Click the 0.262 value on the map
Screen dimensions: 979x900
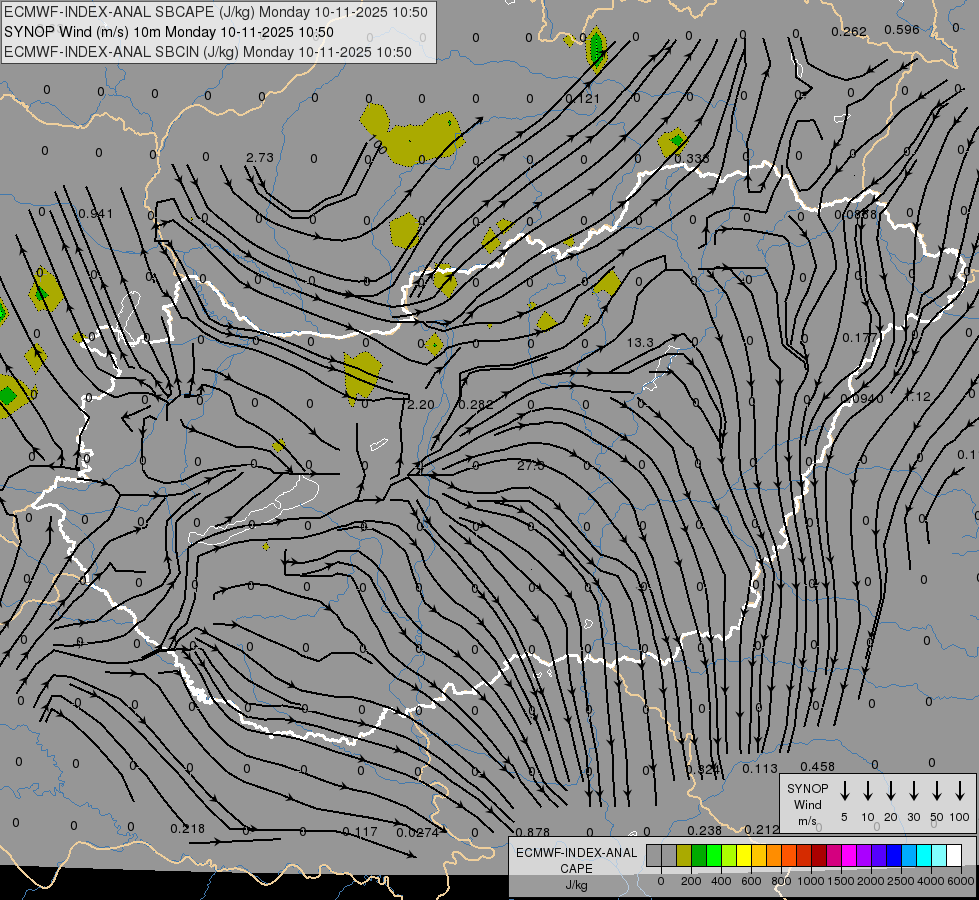tap(849, 31)
